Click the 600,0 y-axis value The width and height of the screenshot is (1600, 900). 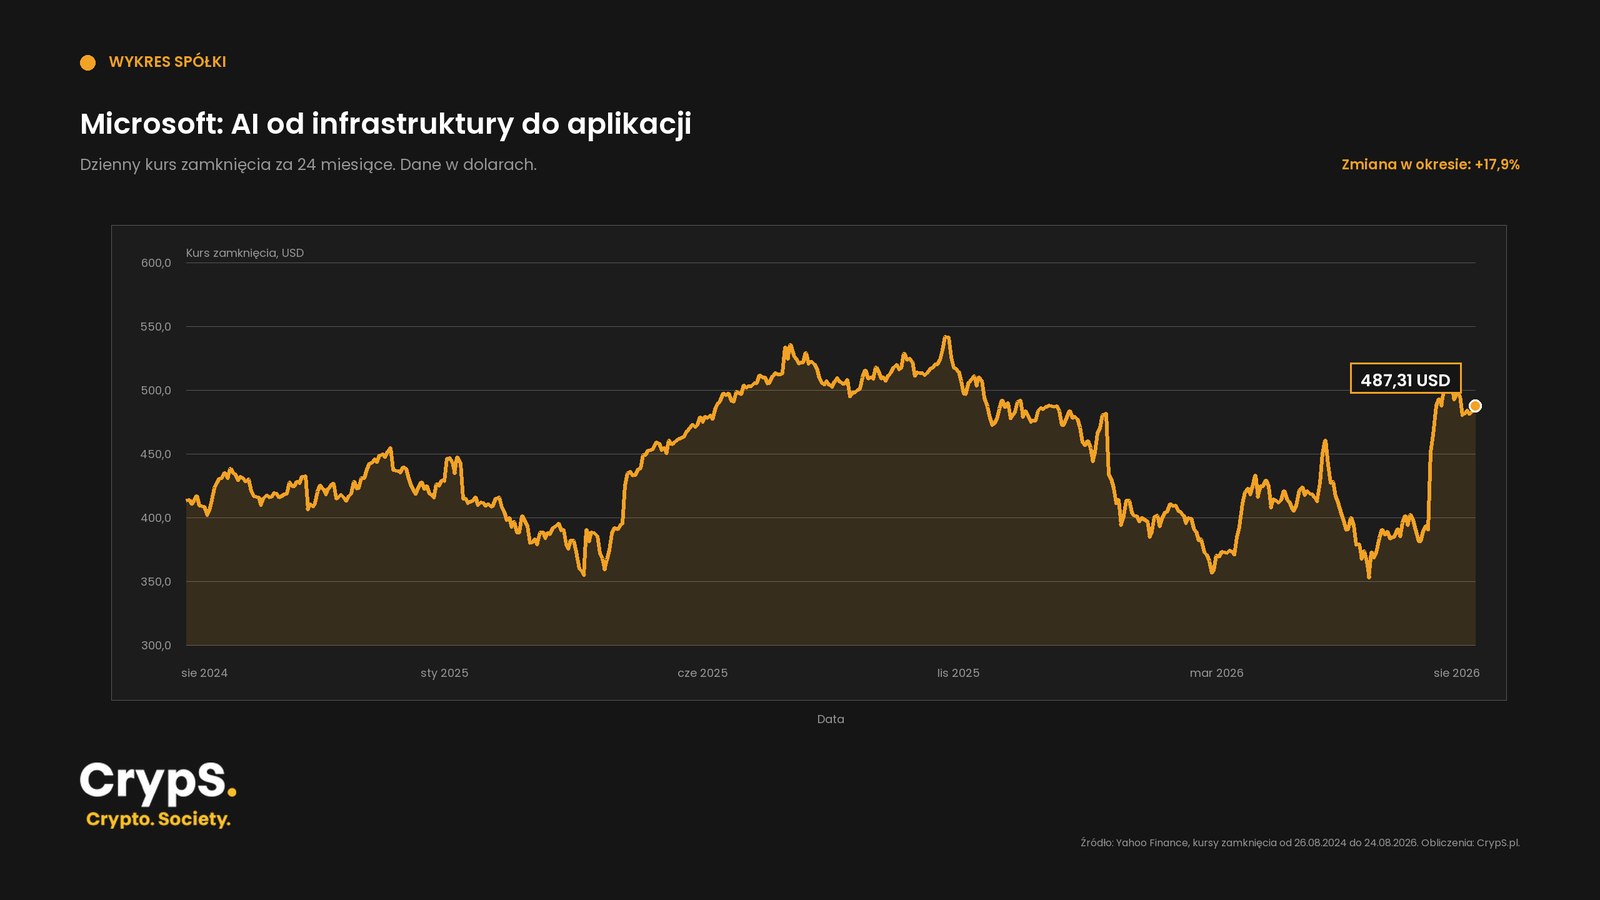(x=156, y=263)
